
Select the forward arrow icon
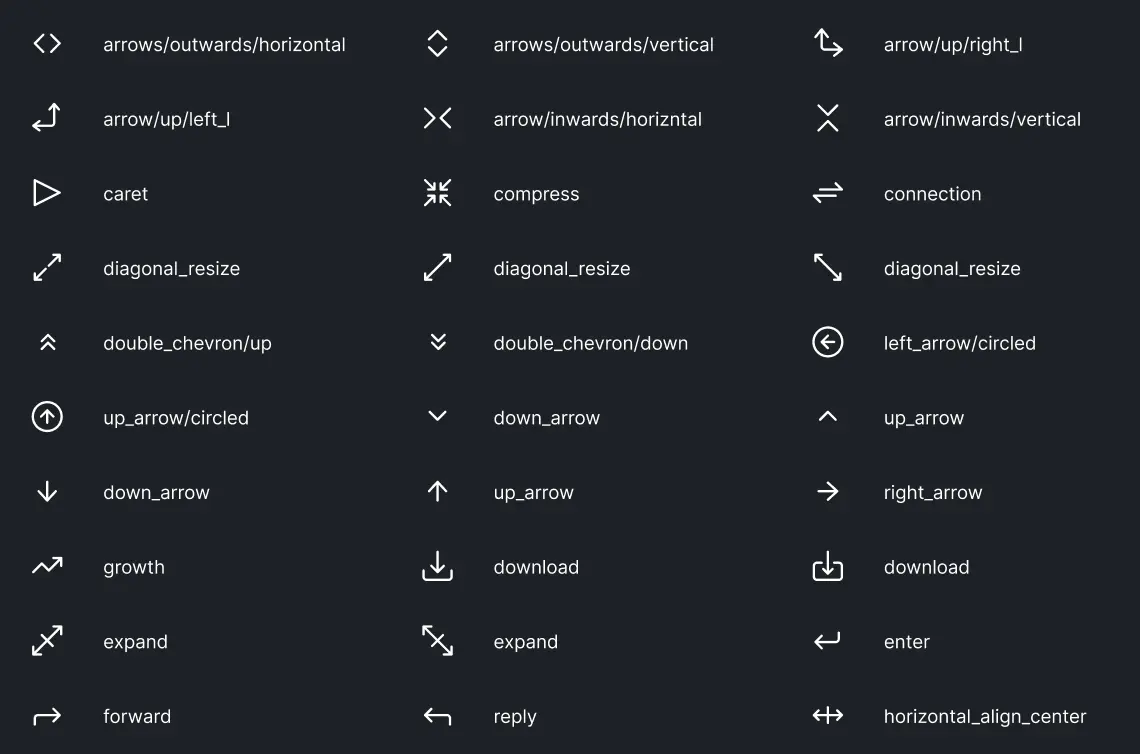pyautogui.click(x=47, y=716)
